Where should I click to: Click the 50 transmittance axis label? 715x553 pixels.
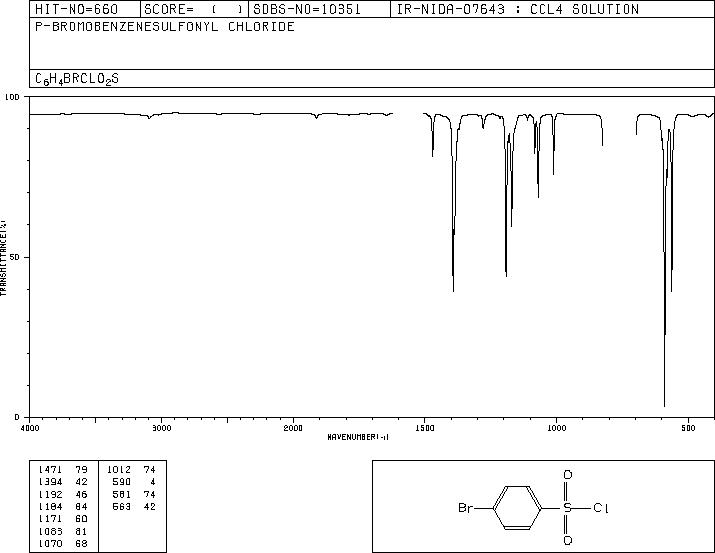[x=15, y=257]
